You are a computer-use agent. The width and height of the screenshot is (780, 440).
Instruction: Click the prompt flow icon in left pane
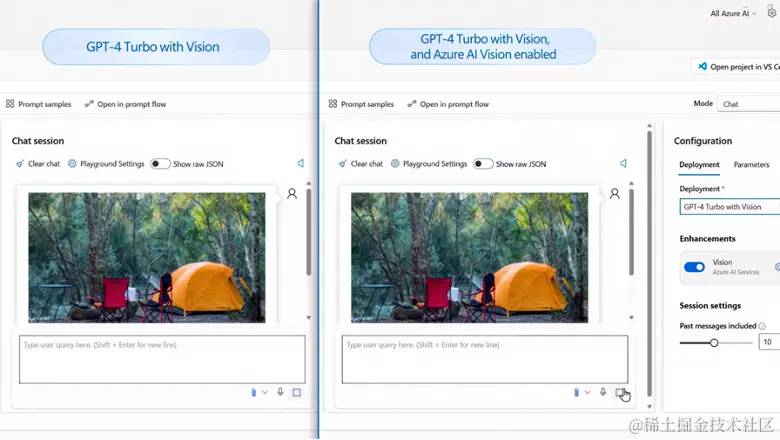click(89, 104)
